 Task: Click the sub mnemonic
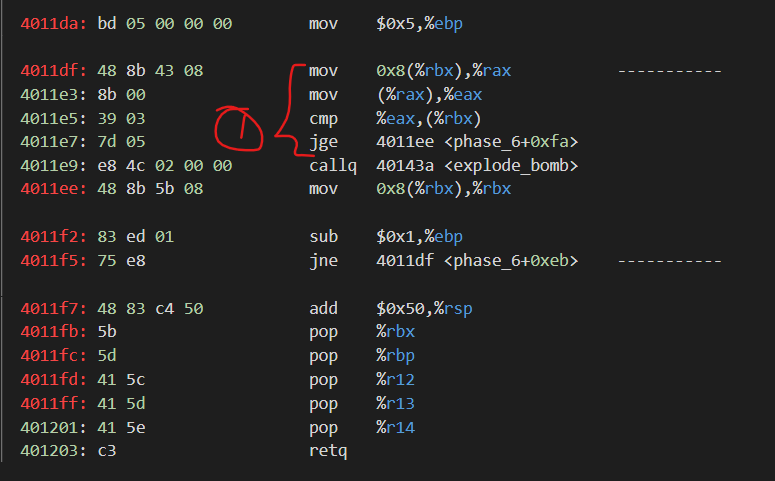click(x=323, y=236)
